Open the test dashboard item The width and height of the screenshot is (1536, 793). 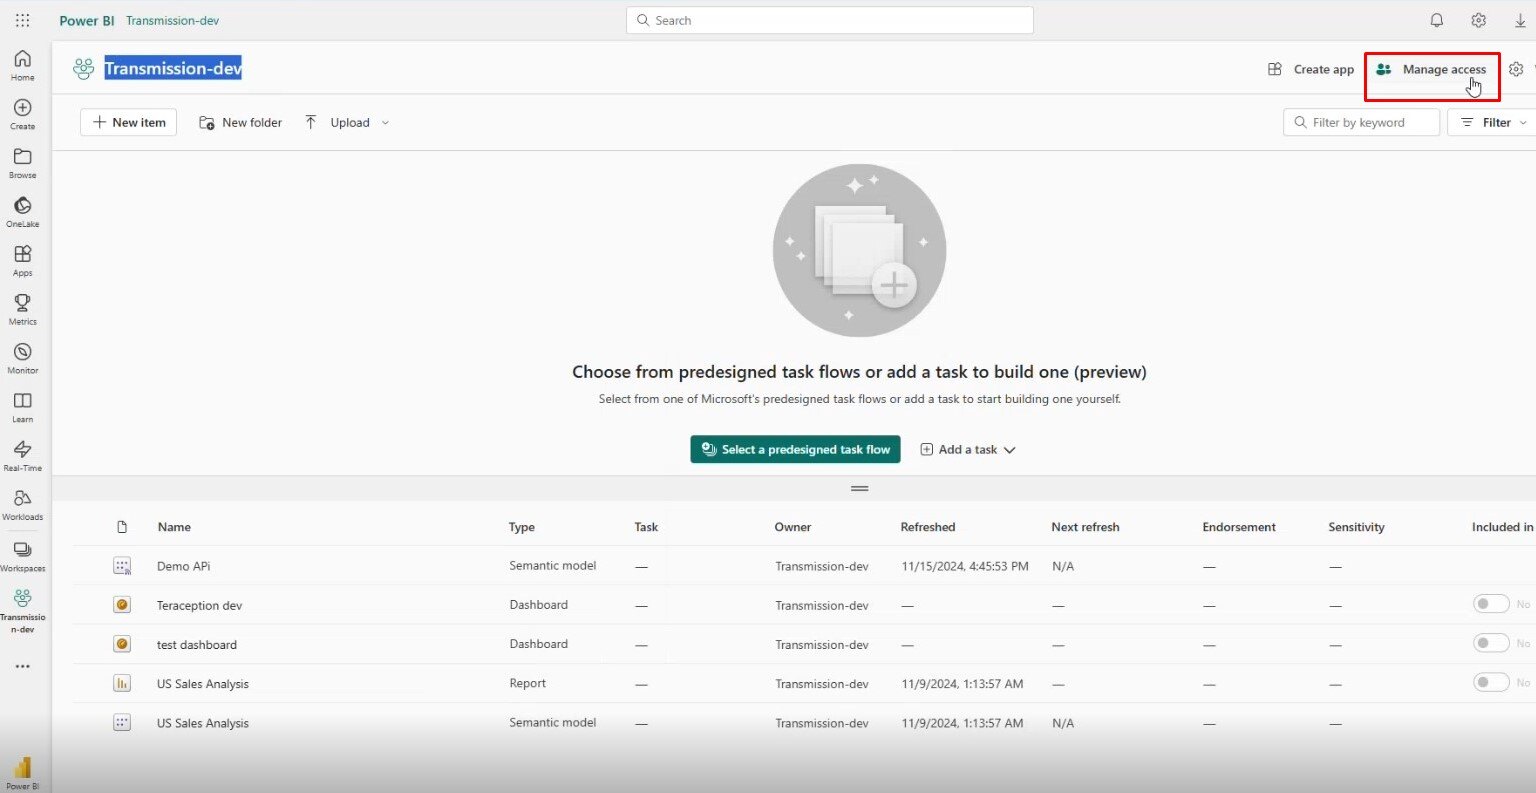coord(197,645)
